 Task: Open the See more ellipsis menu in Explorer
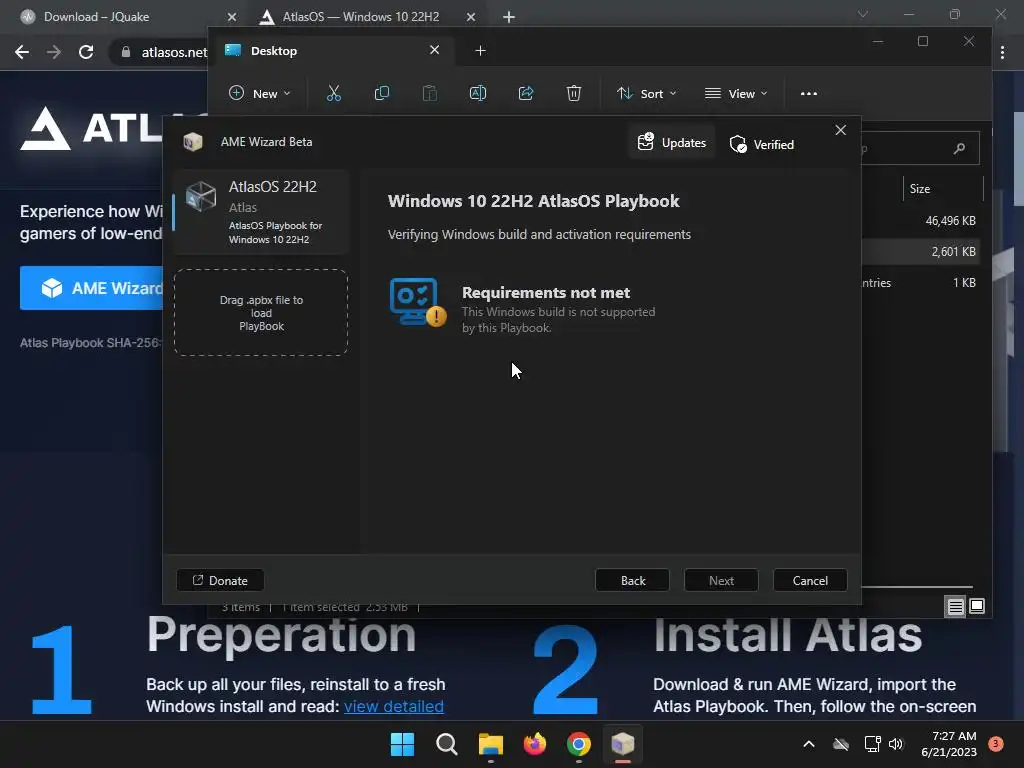coord(808,93)
